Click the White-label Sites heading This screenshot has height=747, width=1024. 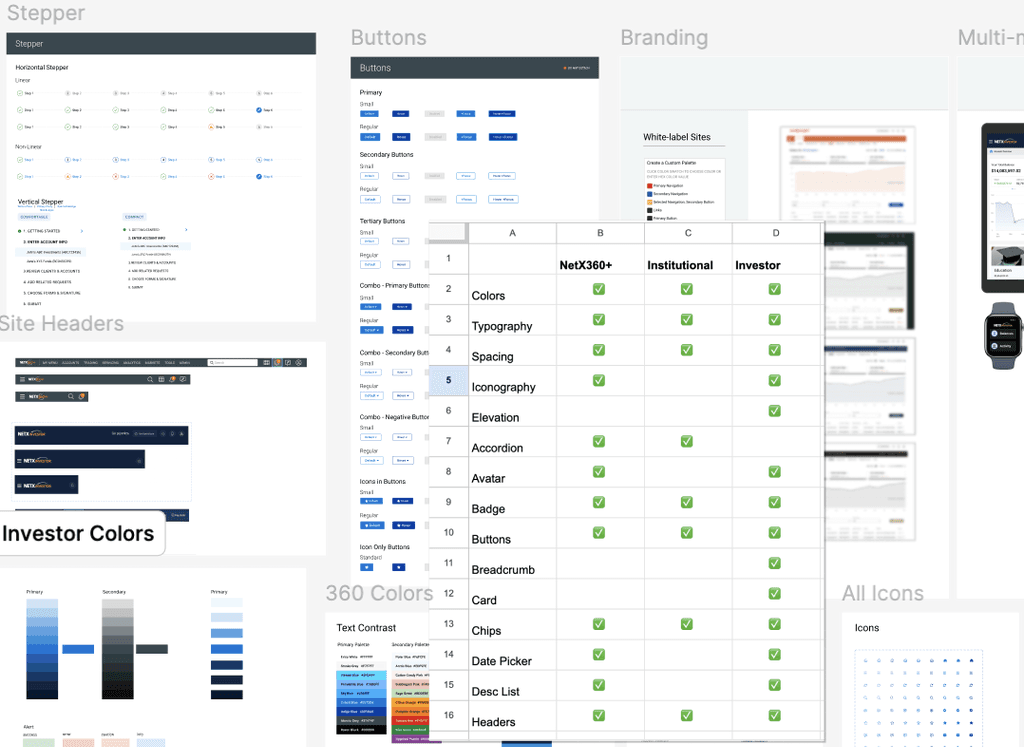[677, 137]
